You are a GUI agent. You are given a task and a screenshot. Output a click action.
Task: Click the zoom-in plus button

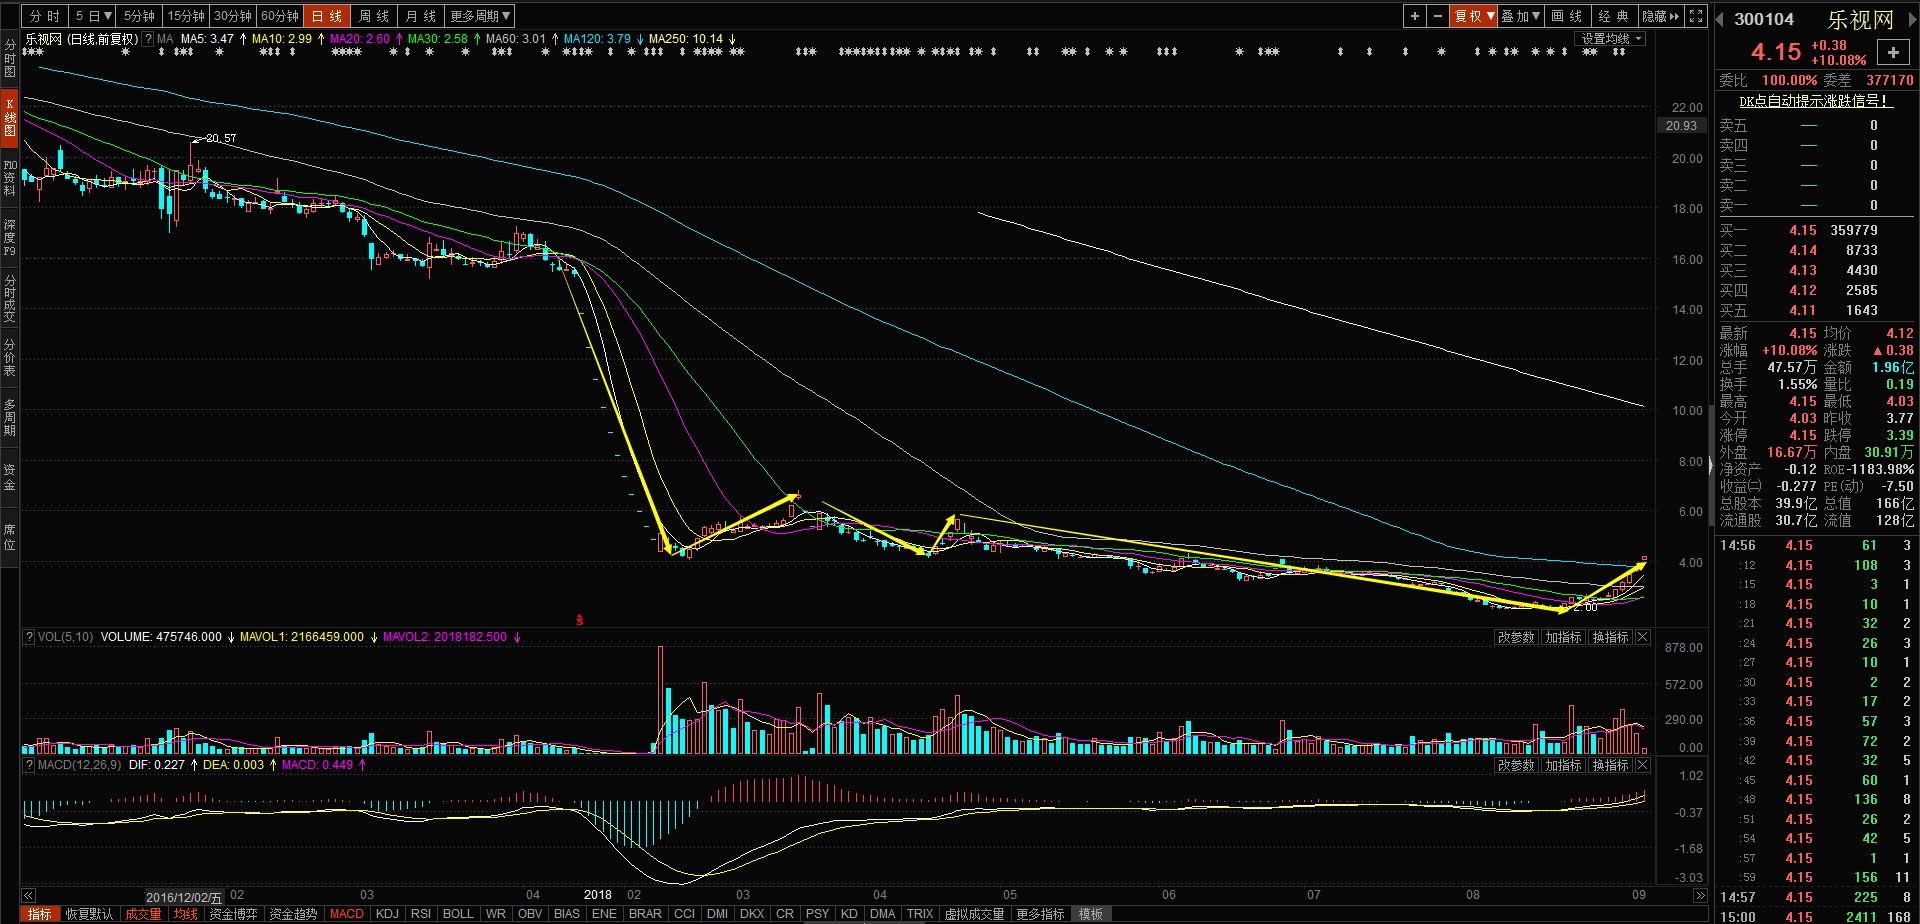tap(1414, 16)
